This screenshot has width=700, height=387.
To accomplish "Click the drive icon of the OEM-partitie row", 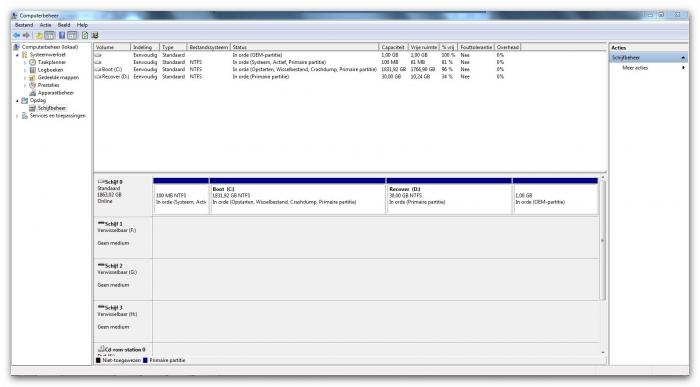I will [x=98, y=55].
